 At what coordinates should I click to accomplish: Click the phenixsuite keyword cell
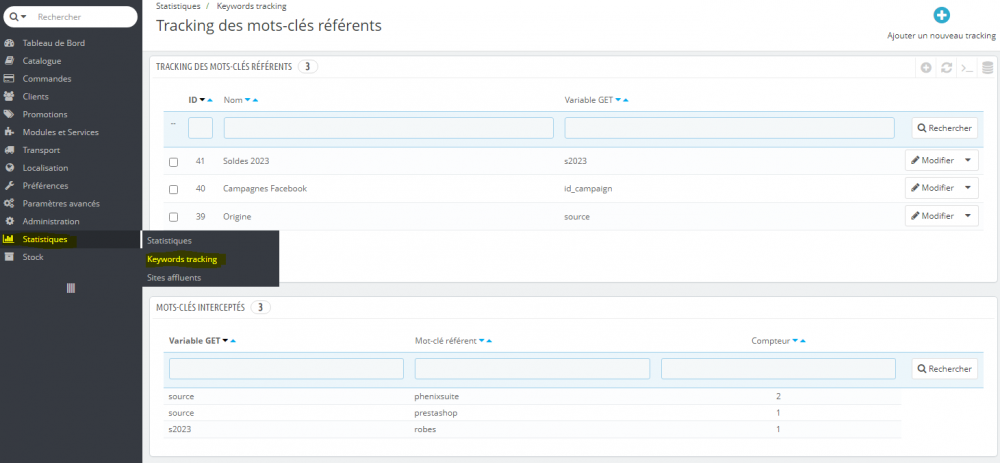(x=437, y=397)
